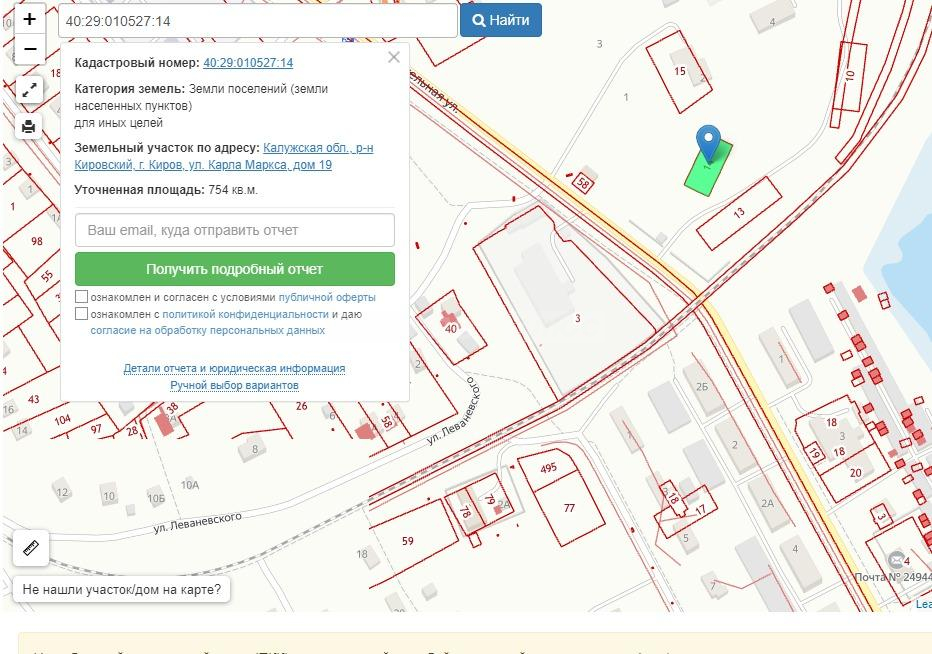Click the blue location pin marker
Screen dimensions: 932x654
click(x=709, y=143)
